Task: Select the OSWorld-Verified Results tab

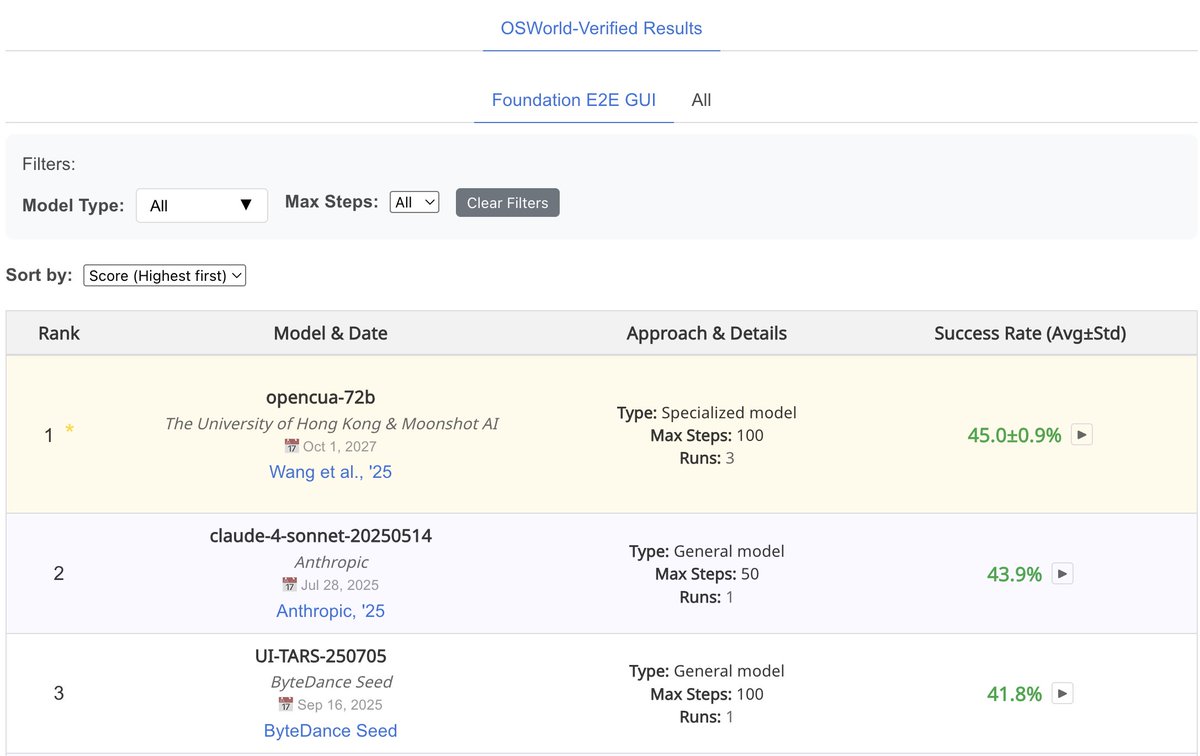Action: 601,28
